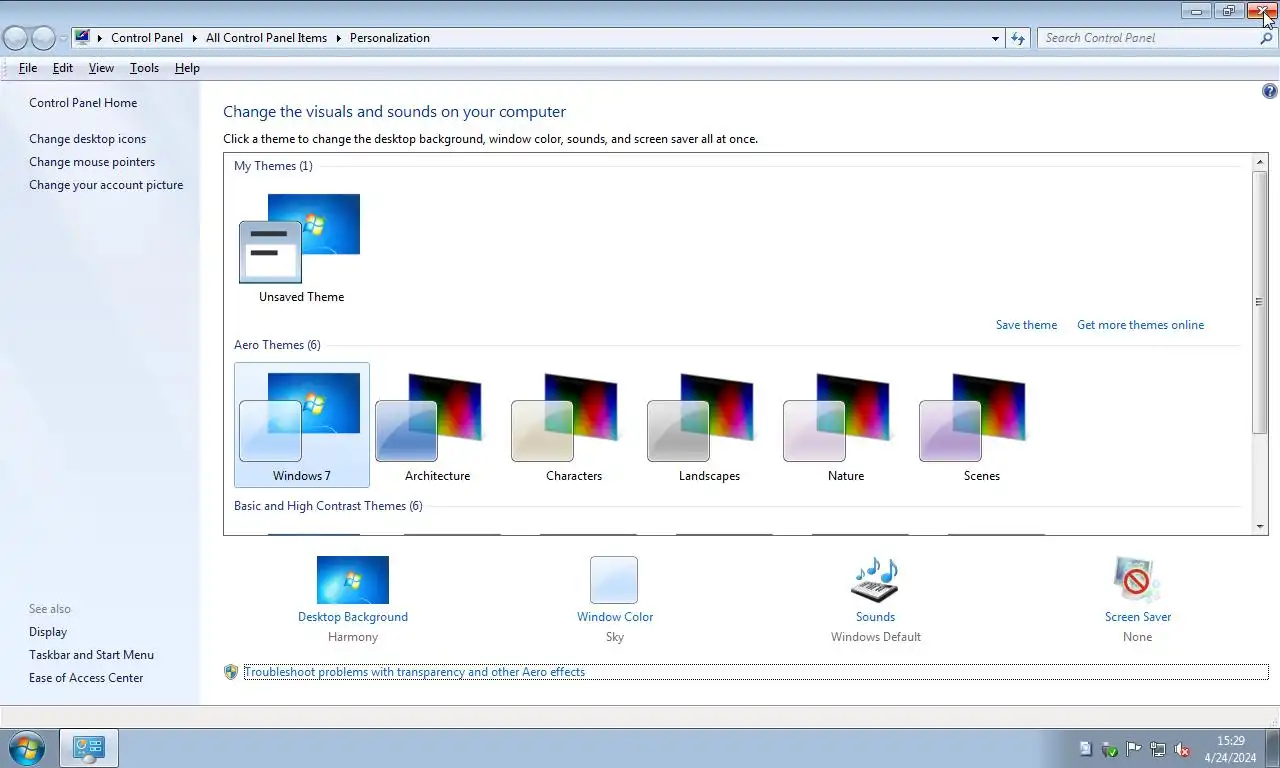The height and width of the screenshot is (768, 1280).
Task: Click the Save theme link
Action: [1026, 325]
